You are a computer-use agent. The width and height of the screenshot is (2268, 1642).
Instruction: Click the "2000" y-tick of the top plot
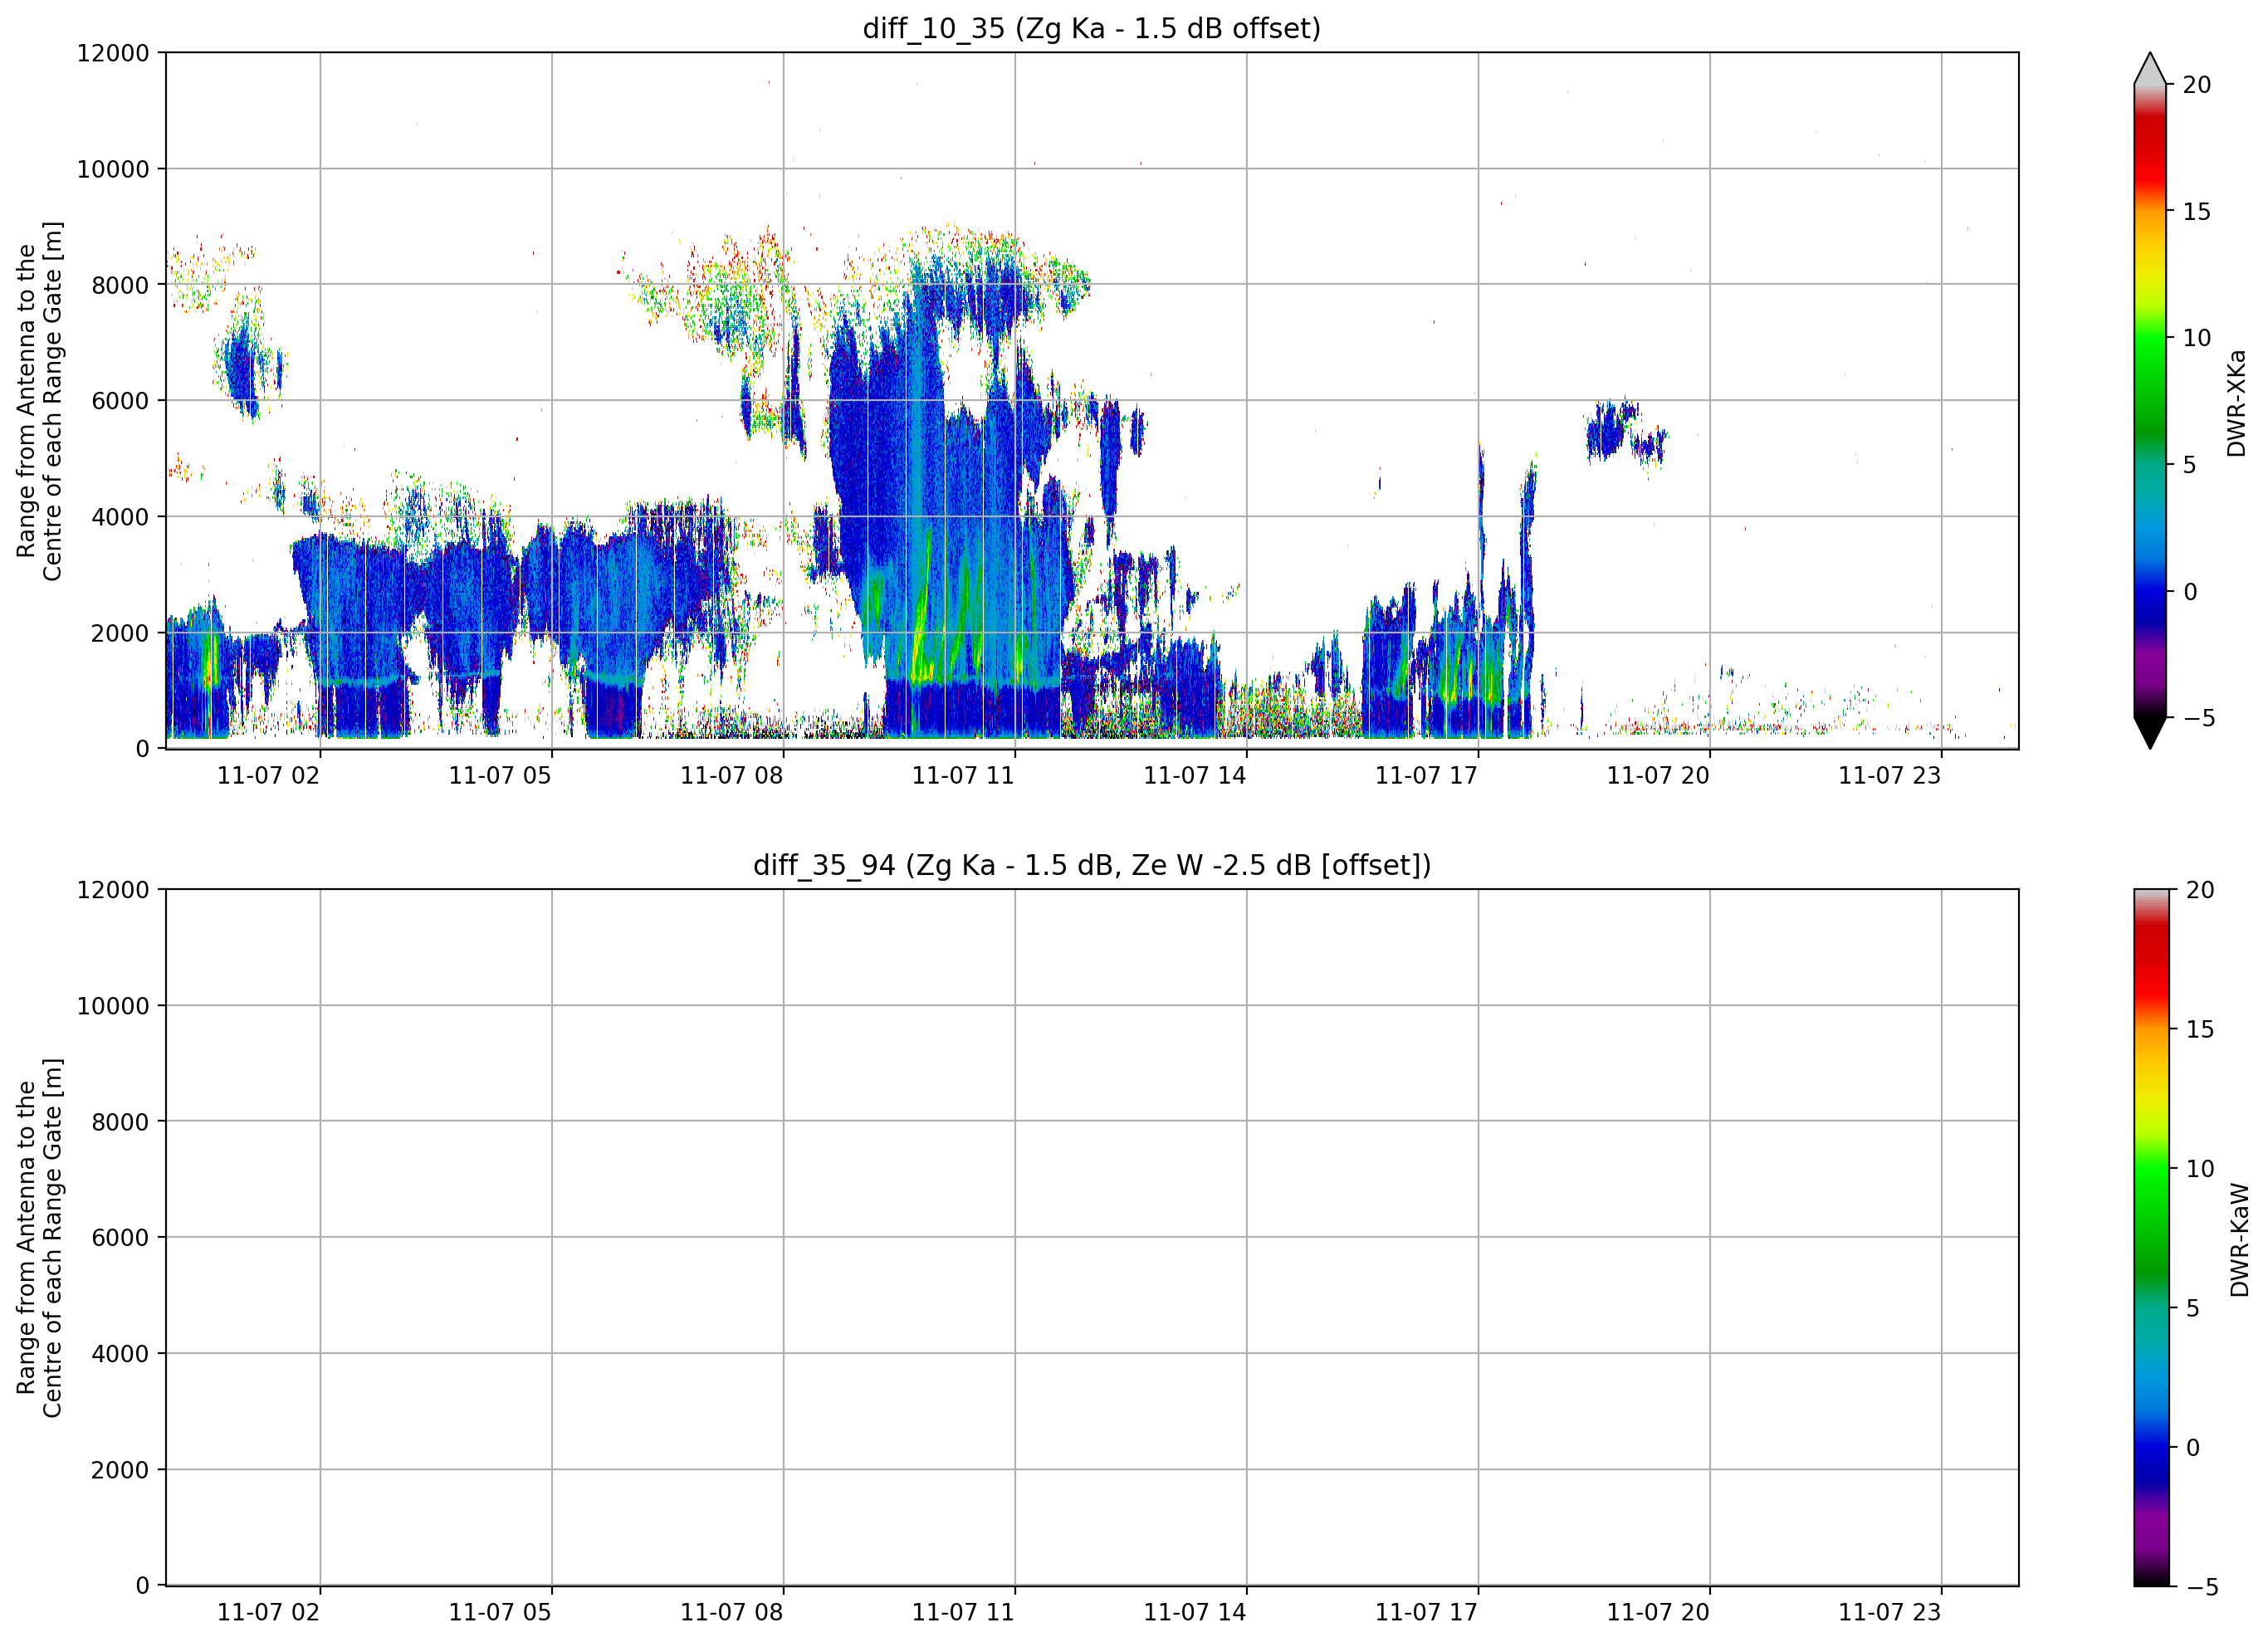[x=120, y=633]
